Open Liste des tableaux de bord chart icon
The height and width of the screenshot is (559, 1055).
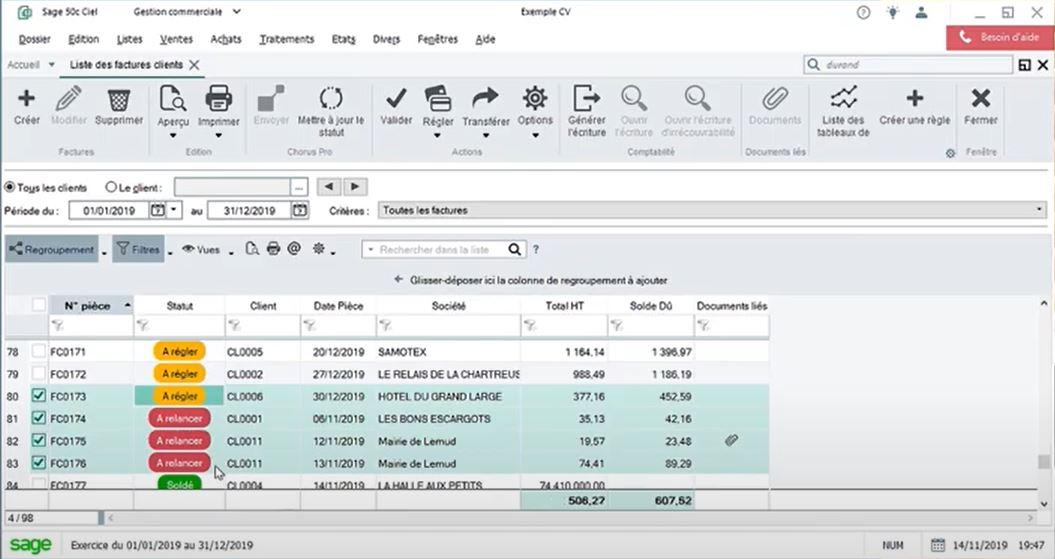coord(843,98)
